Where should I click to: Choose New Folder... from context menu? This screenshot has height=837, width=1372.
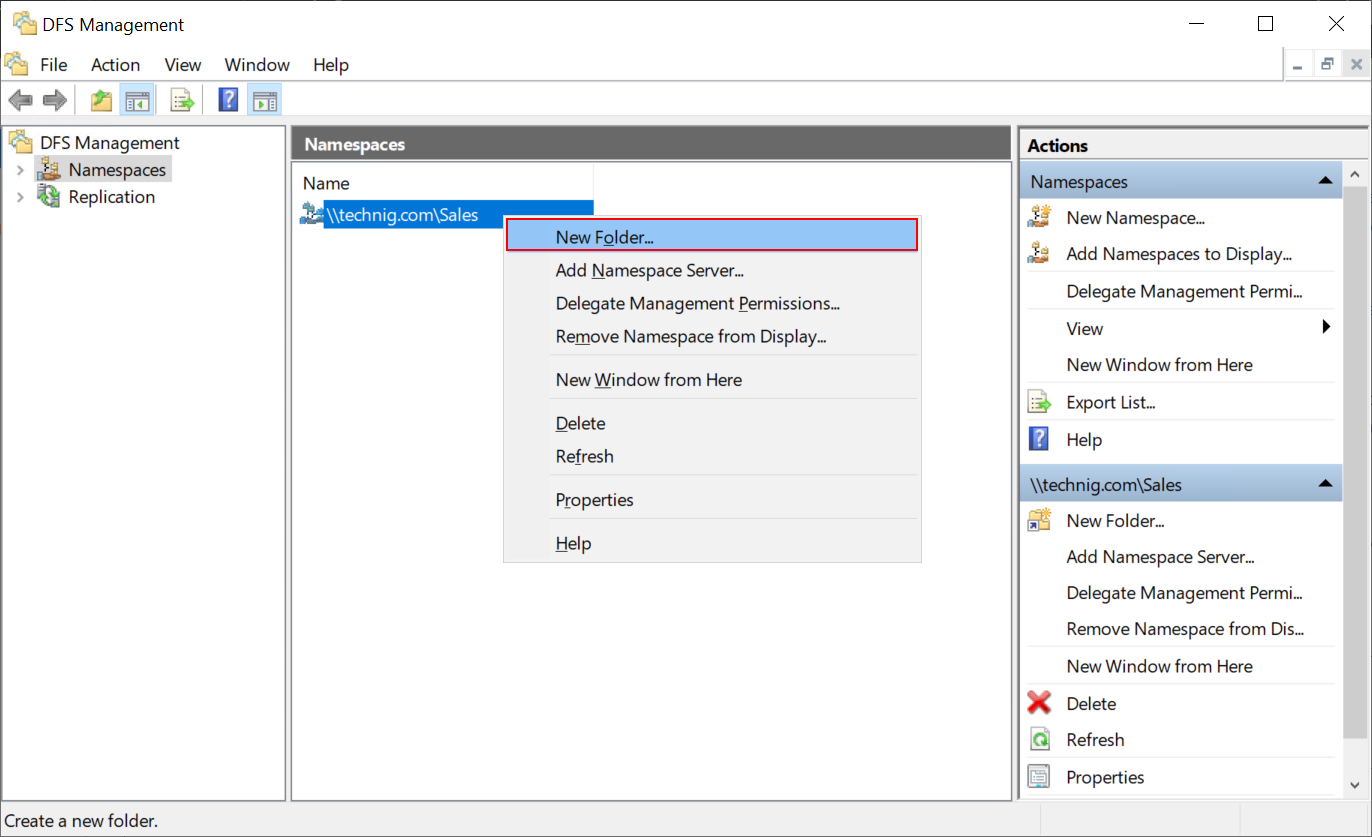point(604,237)
